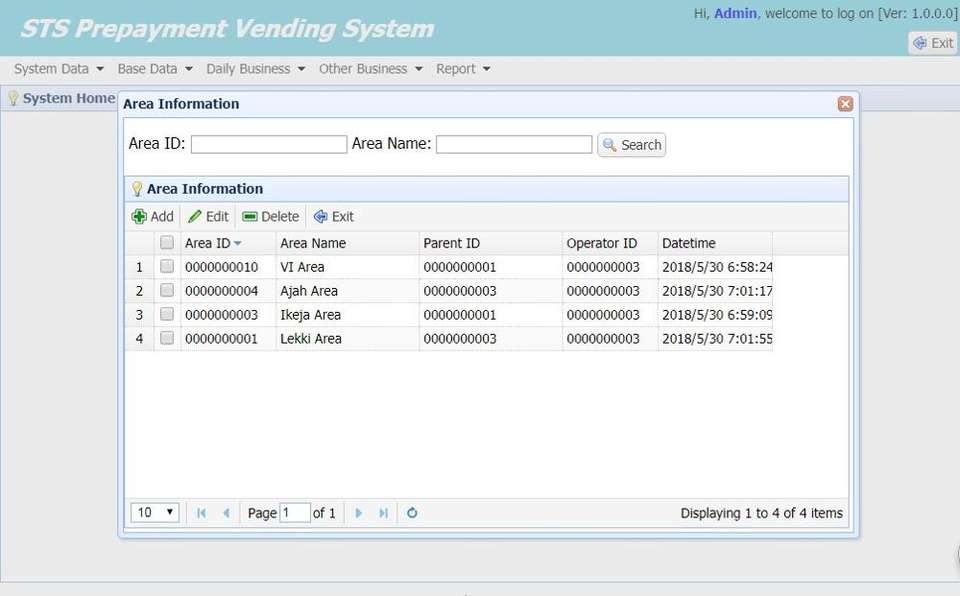Click the top-right Exit button
Image resolution: width=960 pixels, height=596 pixels.
(x=932, y=43)
